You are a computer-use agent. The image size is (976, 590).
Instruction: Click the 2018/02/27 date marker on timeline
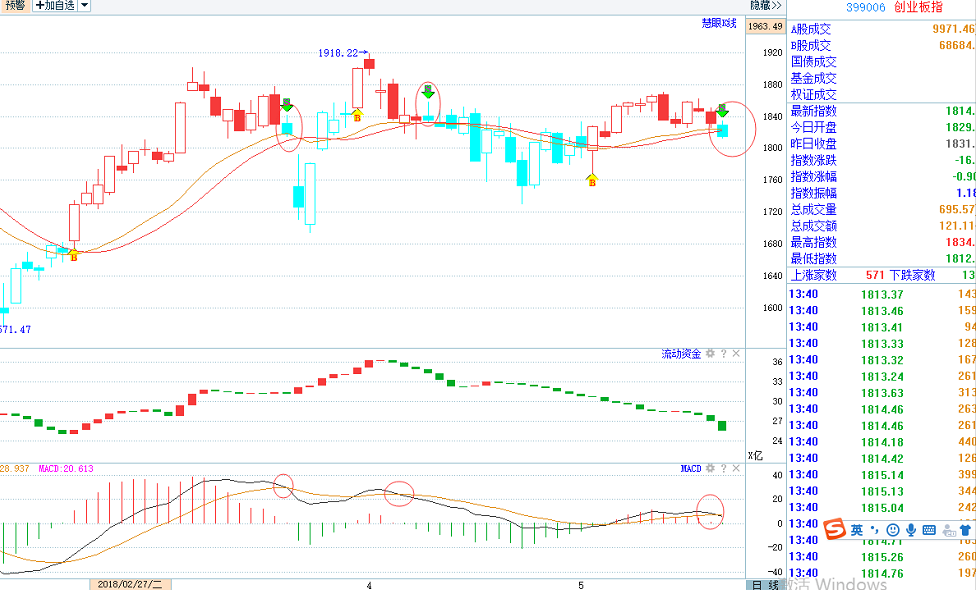[x=130, y=583]
